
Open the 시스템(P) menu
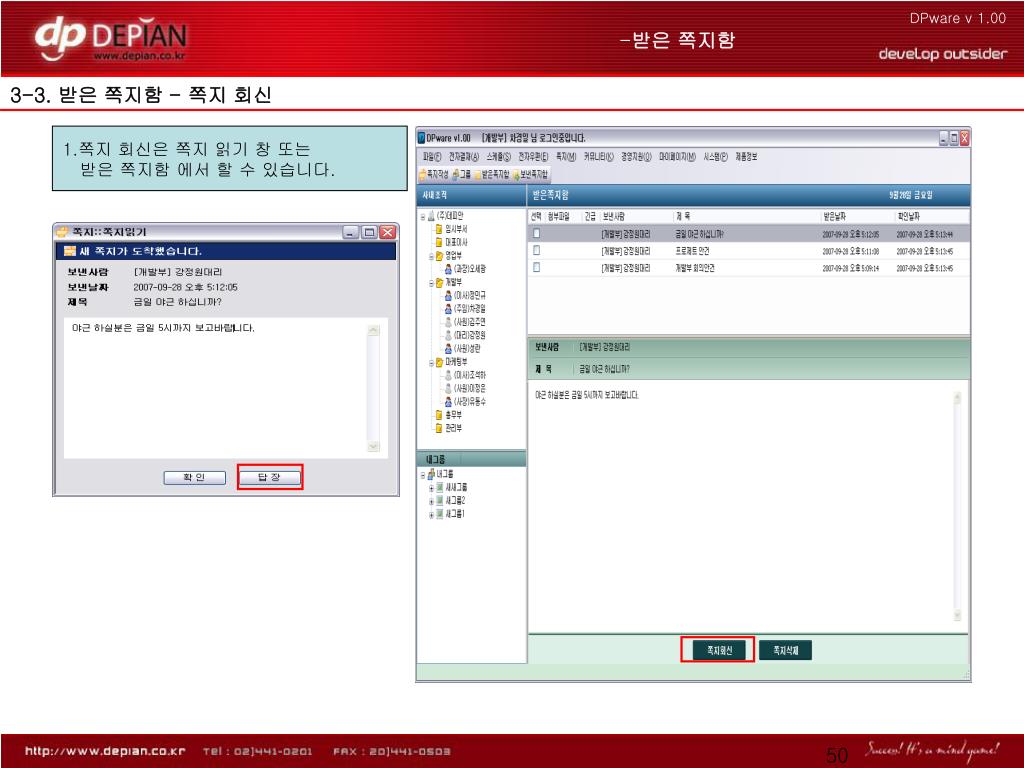click(x=715, y=157)
